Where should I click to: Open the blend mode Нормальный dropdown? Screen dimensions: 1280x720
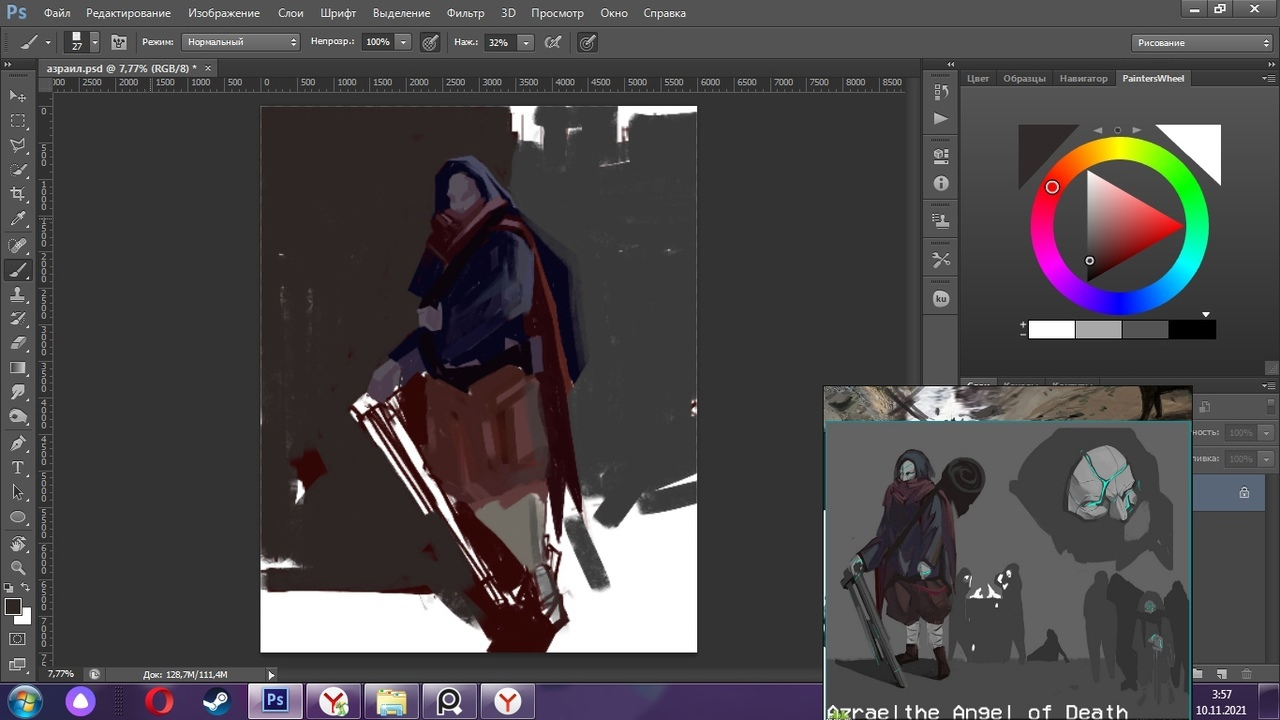click(241, 42)
